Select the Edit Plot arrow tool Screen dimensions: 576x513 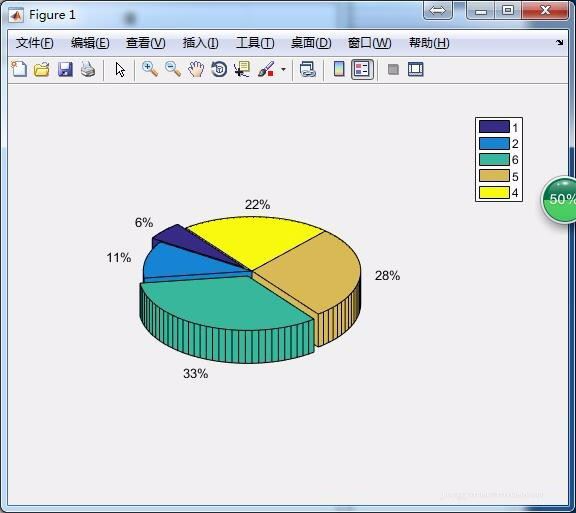tap(120, 69)
